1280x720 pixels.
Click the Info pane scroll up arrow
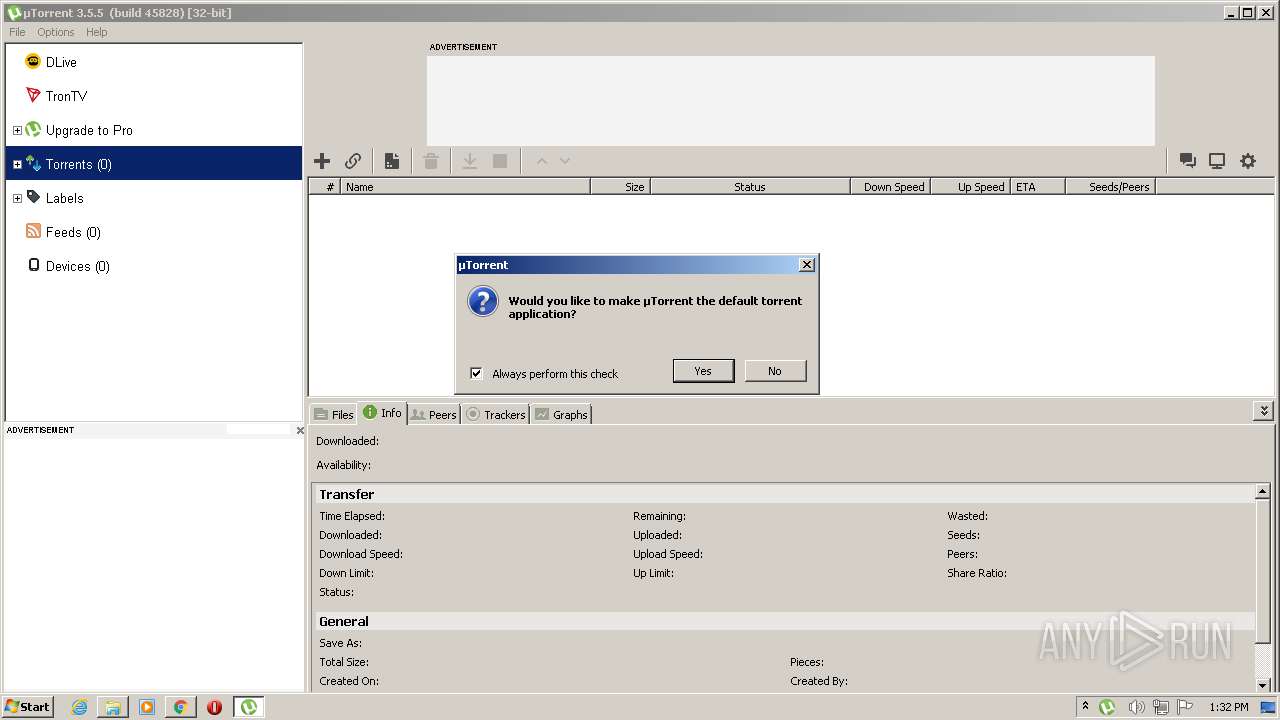pos(1263,492)
